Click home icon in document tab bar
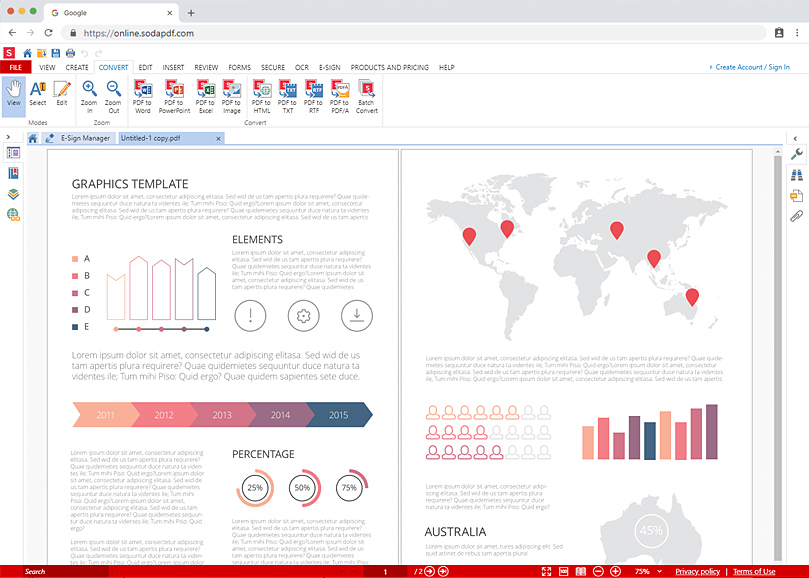The image size is (809, 578). [33, 138]
